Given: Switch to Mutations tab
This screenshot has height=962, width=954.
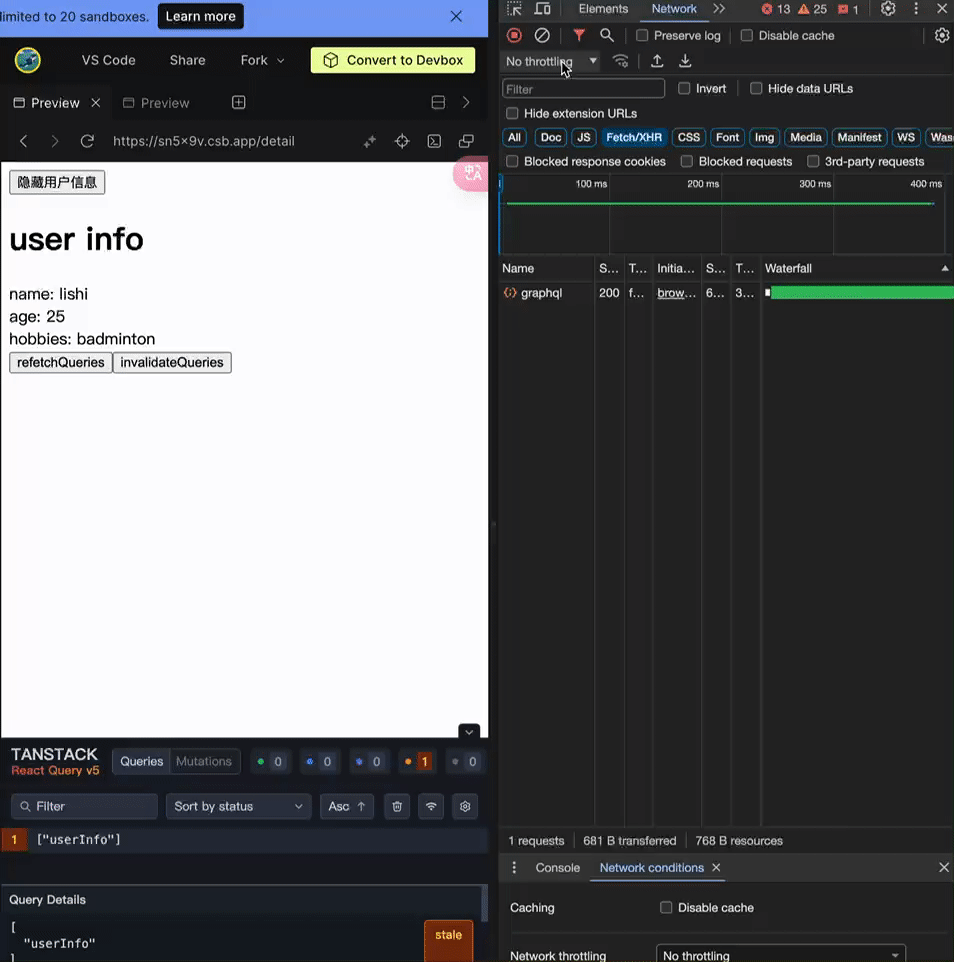Looking at the screenshot, I should click(x=204, y=761).
